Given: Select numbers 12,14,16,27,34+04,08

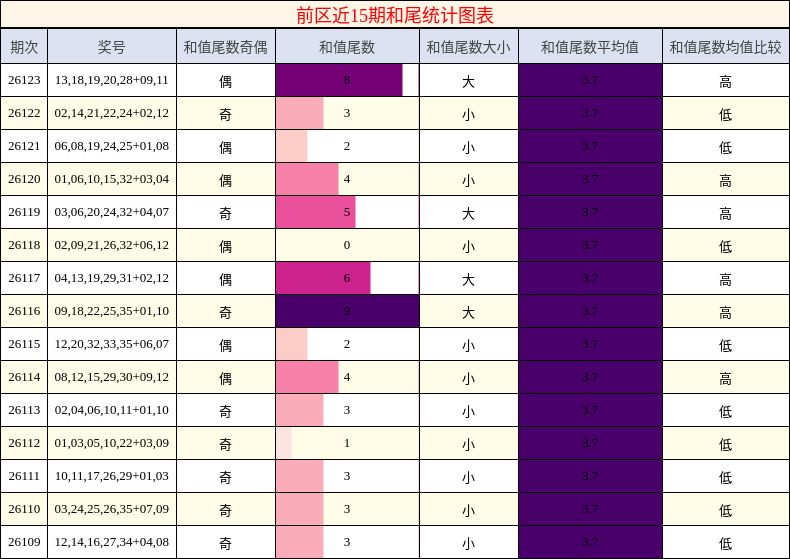Looking at the screenshot, I should (x=112, y=542).
